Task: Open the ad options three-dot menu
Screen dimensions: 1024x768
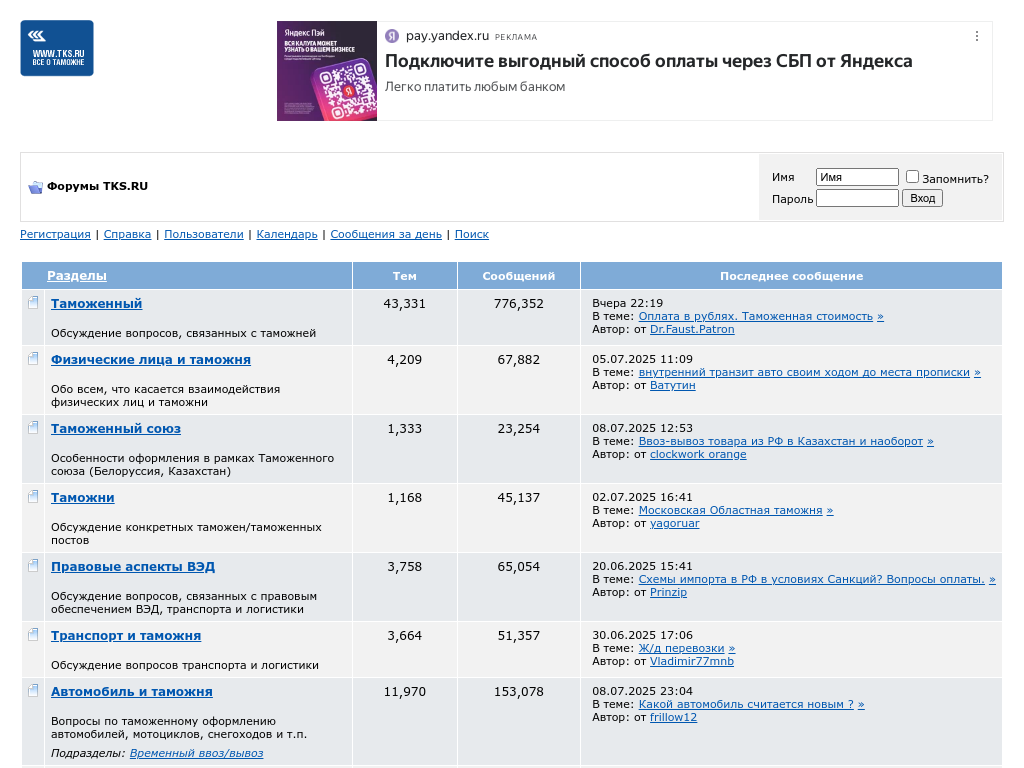Action: click(977, 36)
